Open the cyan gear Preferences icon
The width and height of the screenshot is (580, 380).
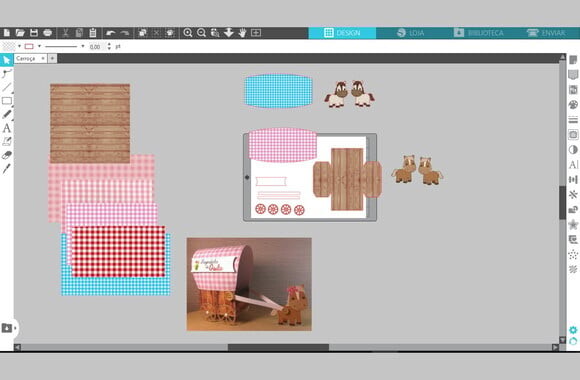tap(573, 330)
